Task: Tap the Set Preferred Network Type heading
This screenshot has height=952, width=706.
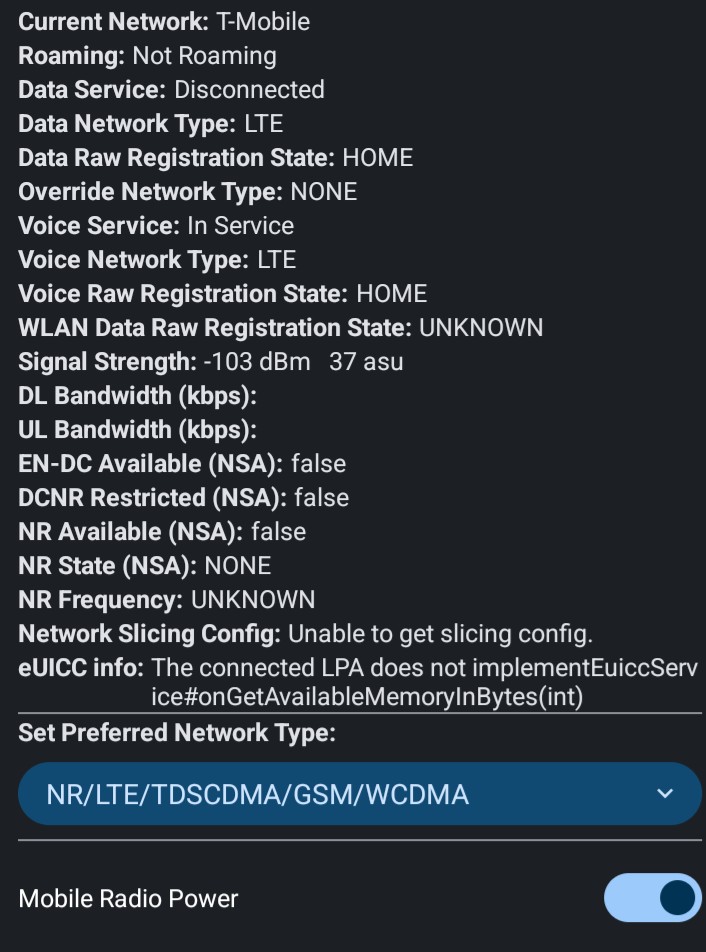Action: click(176, 733)
